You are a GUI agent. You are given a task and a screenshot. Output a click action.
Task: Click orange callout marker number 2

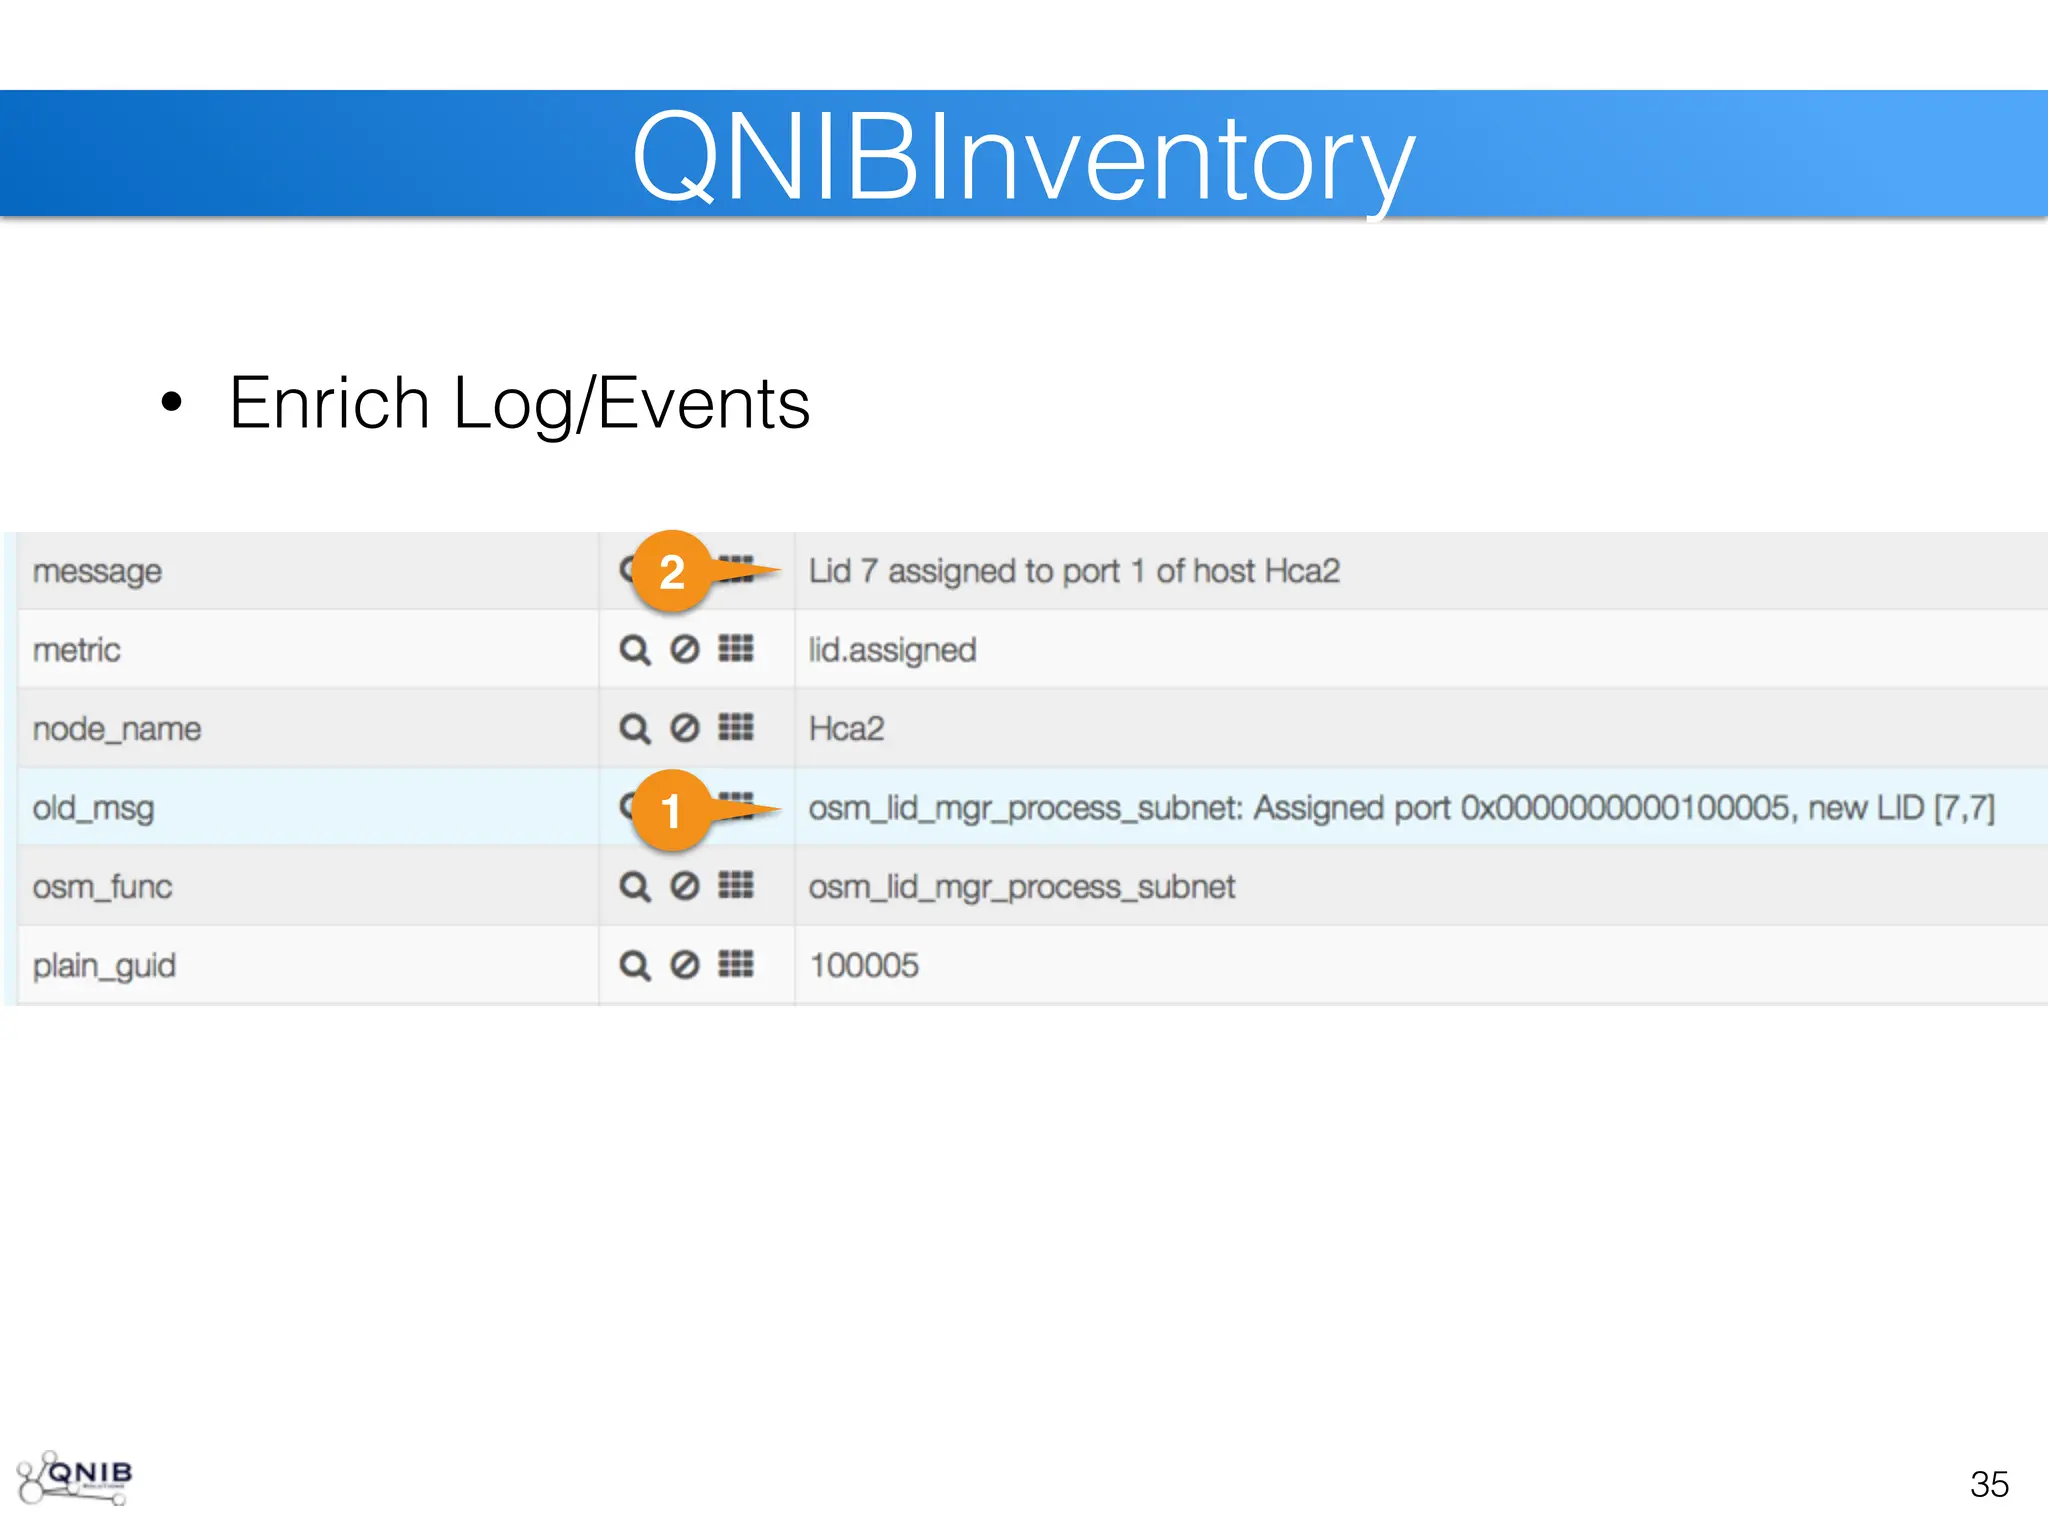coord(672,571)
